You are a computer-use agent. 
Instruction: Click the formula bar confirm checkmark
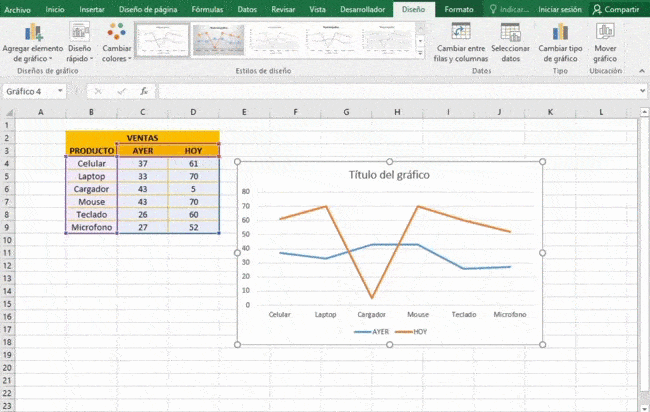(x=121, y=91)
